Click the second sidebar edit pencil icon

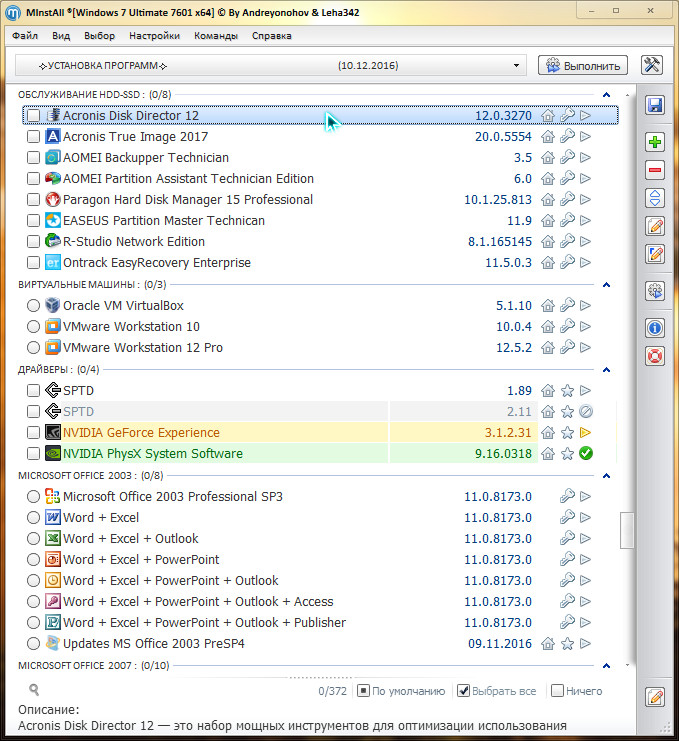655,254
